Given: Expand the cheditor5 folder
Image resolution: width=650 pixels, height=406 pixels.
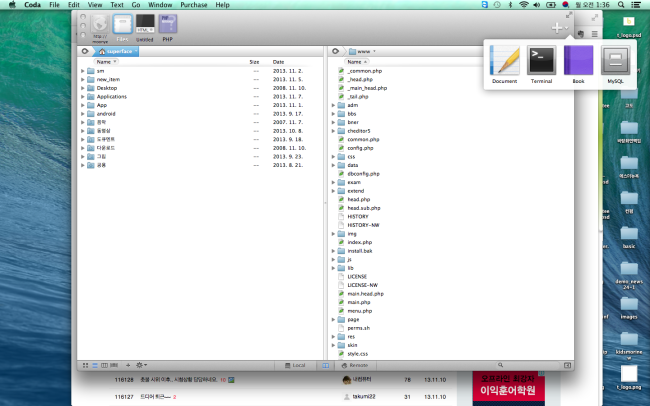Looking at the screenshot, I should point(333,130).
